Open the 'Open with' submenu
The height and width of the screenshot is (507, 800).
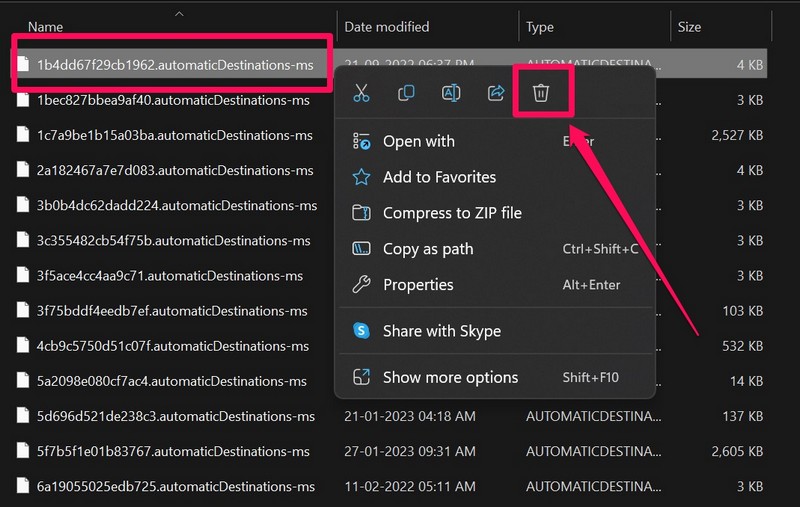(x=418, y=141)
